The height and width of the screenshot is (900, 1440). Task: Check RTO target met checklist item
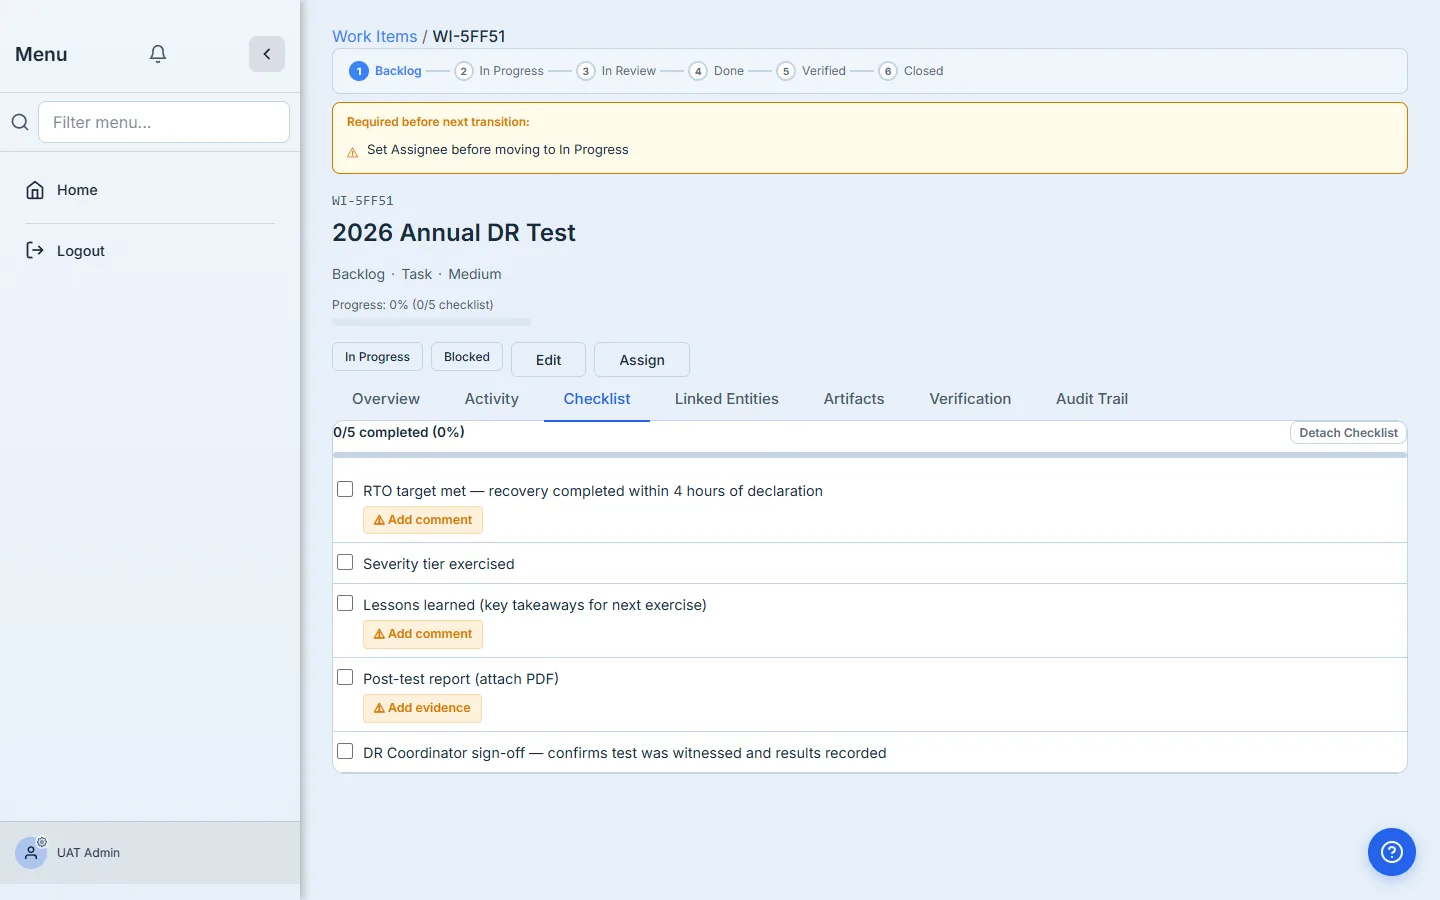point(345,489)
